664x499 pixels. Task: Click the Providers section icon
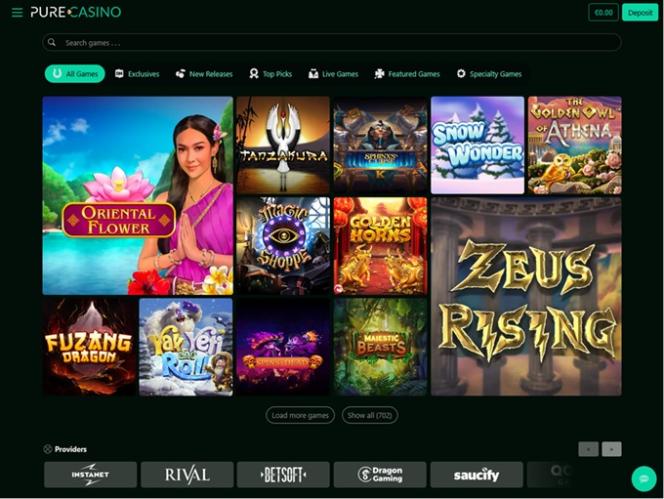47,449
